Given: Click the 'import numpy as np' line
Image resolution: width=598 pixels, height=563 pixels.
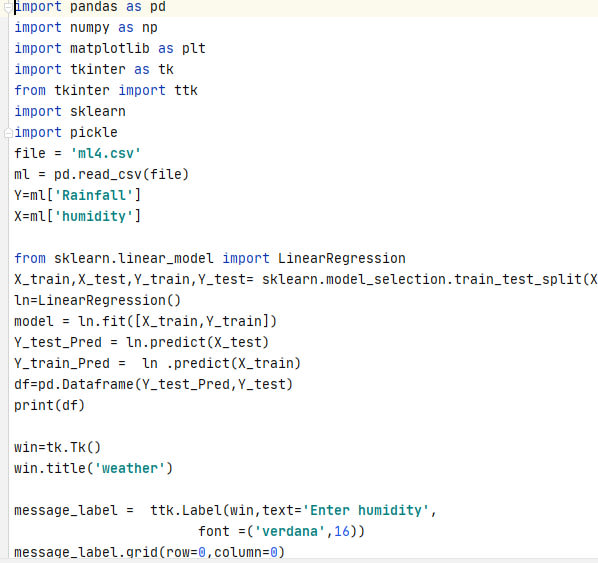Looking at the screenshot, I should pyautogui.click(x=86, y=28).
